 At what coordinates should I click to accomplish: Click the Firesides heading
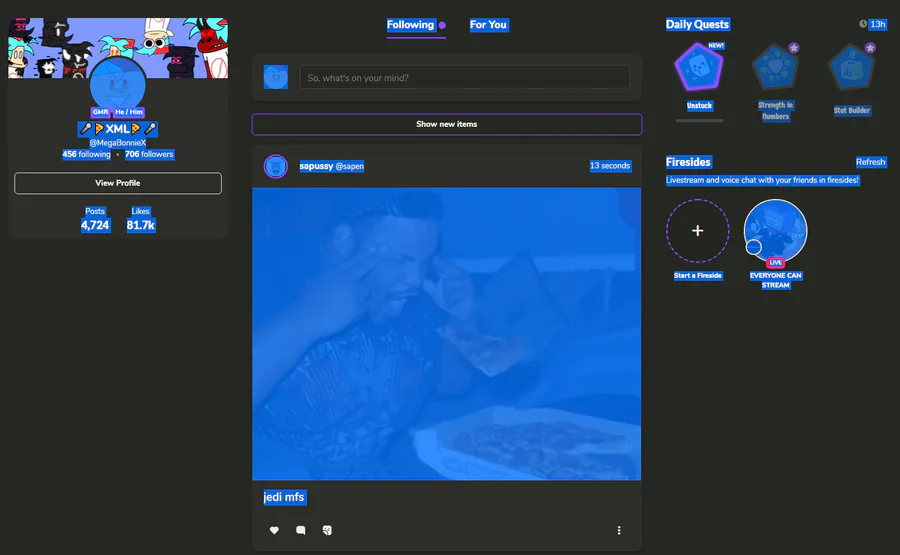point(688,162)
